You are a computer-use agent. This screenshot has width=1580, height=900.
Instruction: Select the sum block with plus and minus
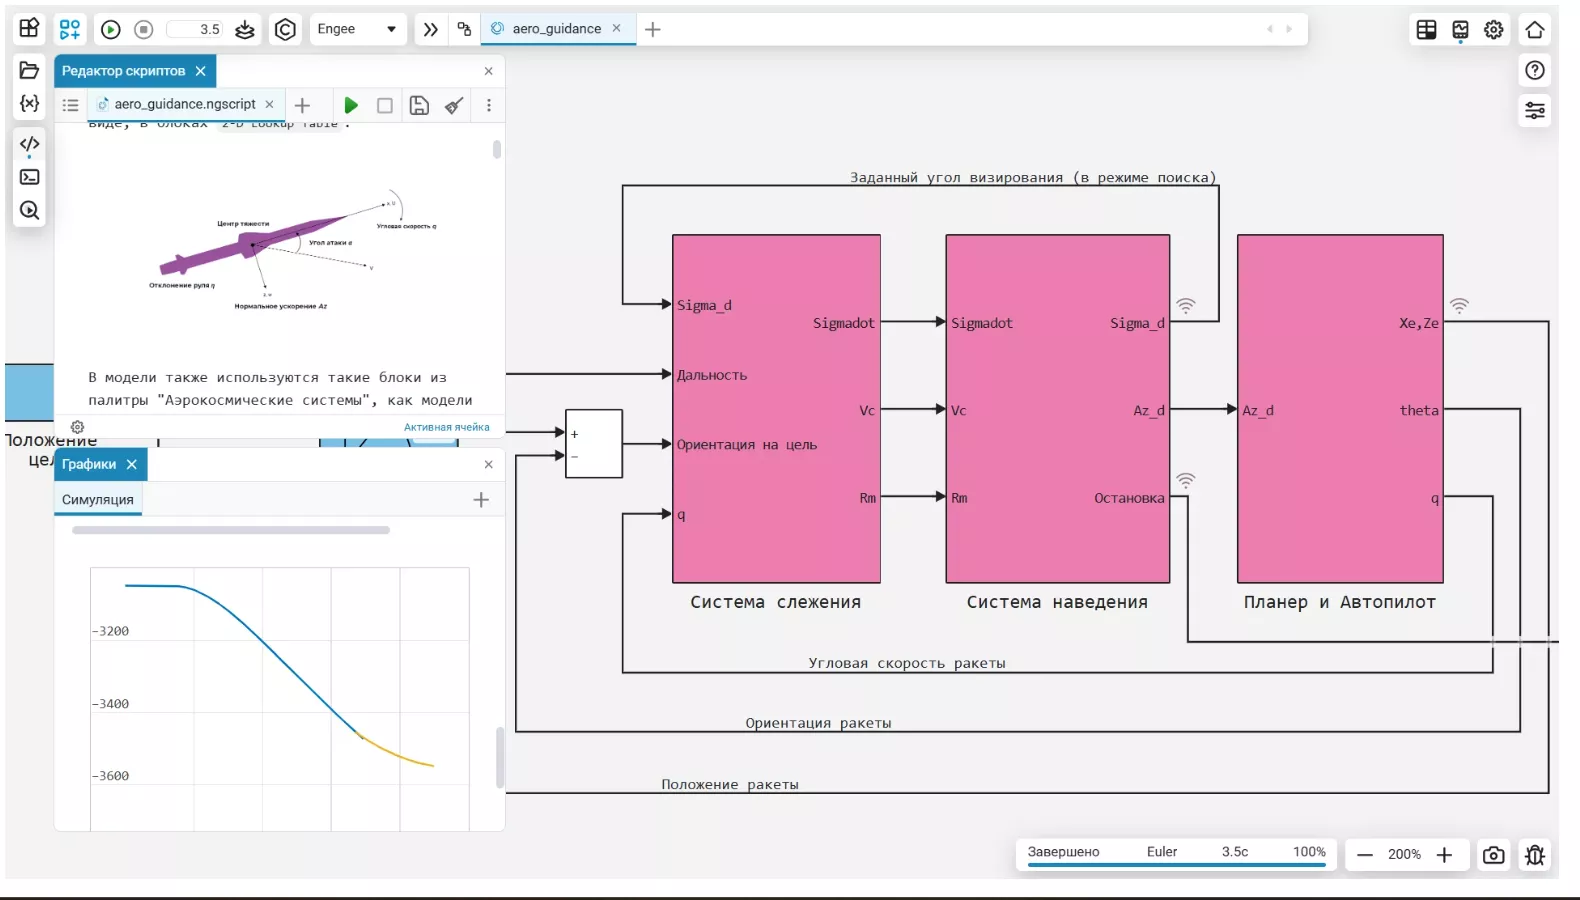[x=594, y=443]
